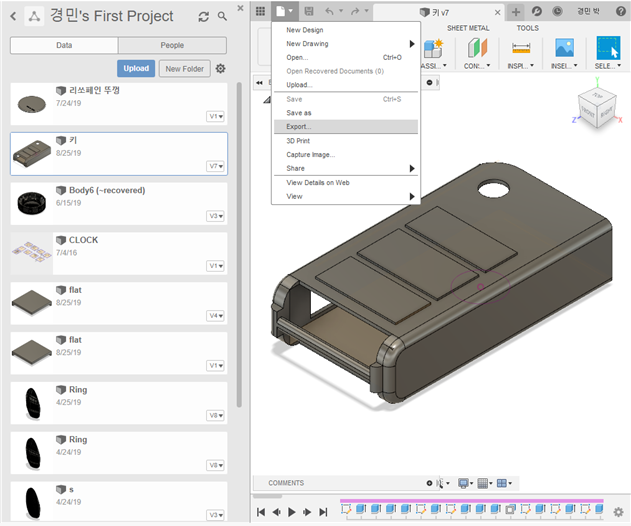631x526 pixels.
Task: Switch to TOOLS ribbon tab
Action: pos(527,28)
